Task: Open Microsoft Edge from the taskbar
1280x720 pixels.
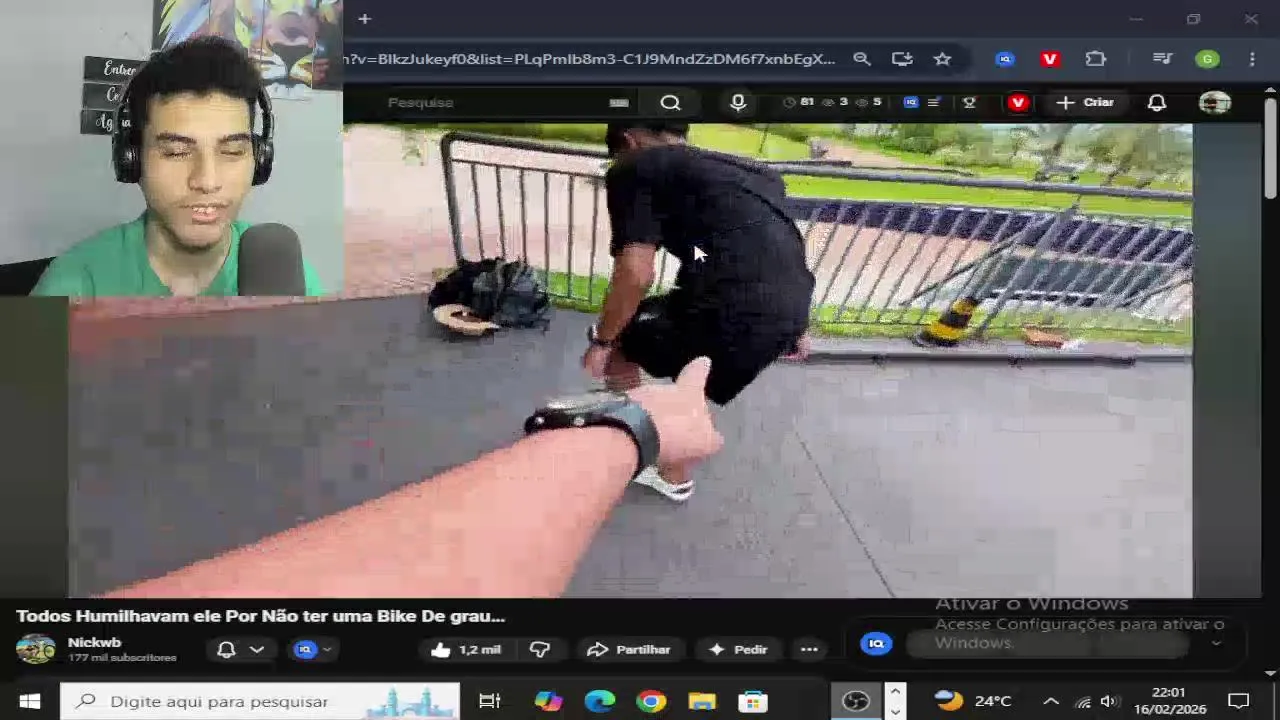Action: click(x=600, y=701)
